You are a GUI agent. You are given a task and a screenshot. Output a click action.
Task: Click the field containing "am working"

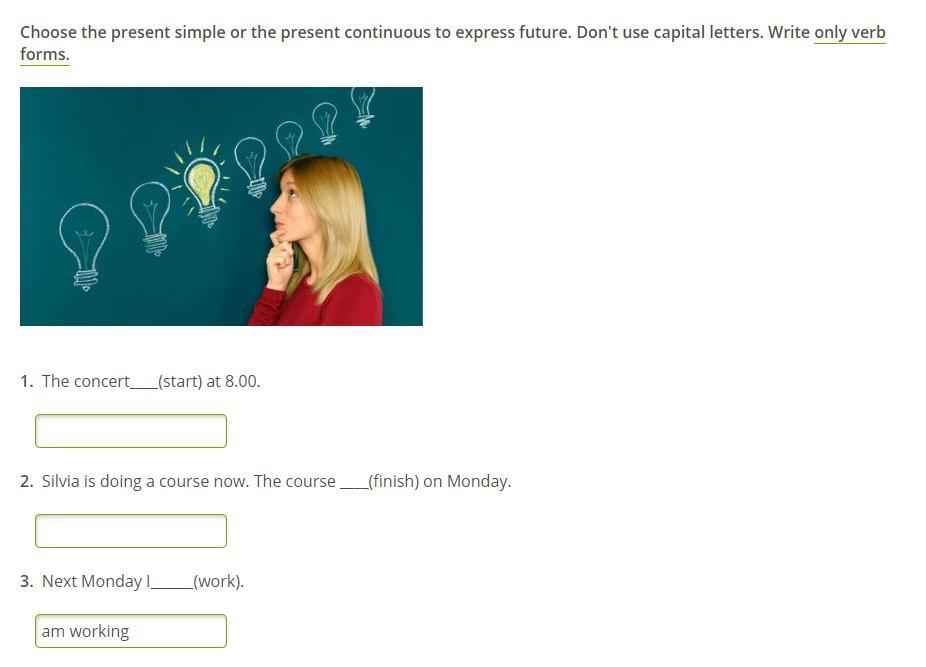pos(131,631)
